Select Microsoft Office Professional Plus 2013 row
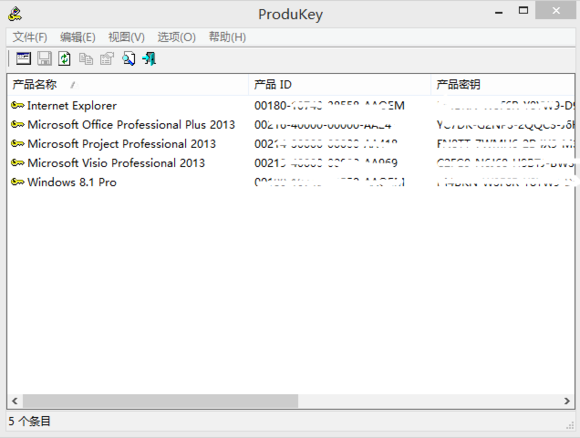The height and width of the screenshot is (438, 580). (291, 125)
